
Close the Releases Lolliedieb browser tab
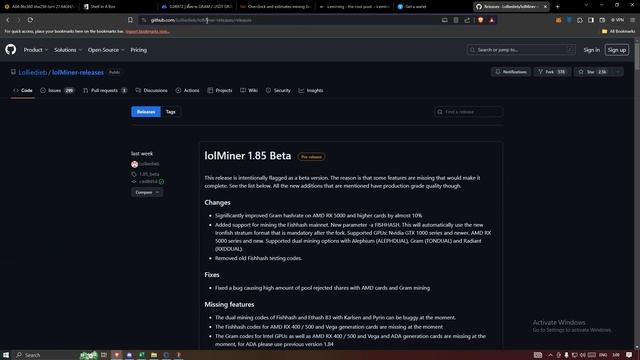pyautogui.click(x=545, y=7)
